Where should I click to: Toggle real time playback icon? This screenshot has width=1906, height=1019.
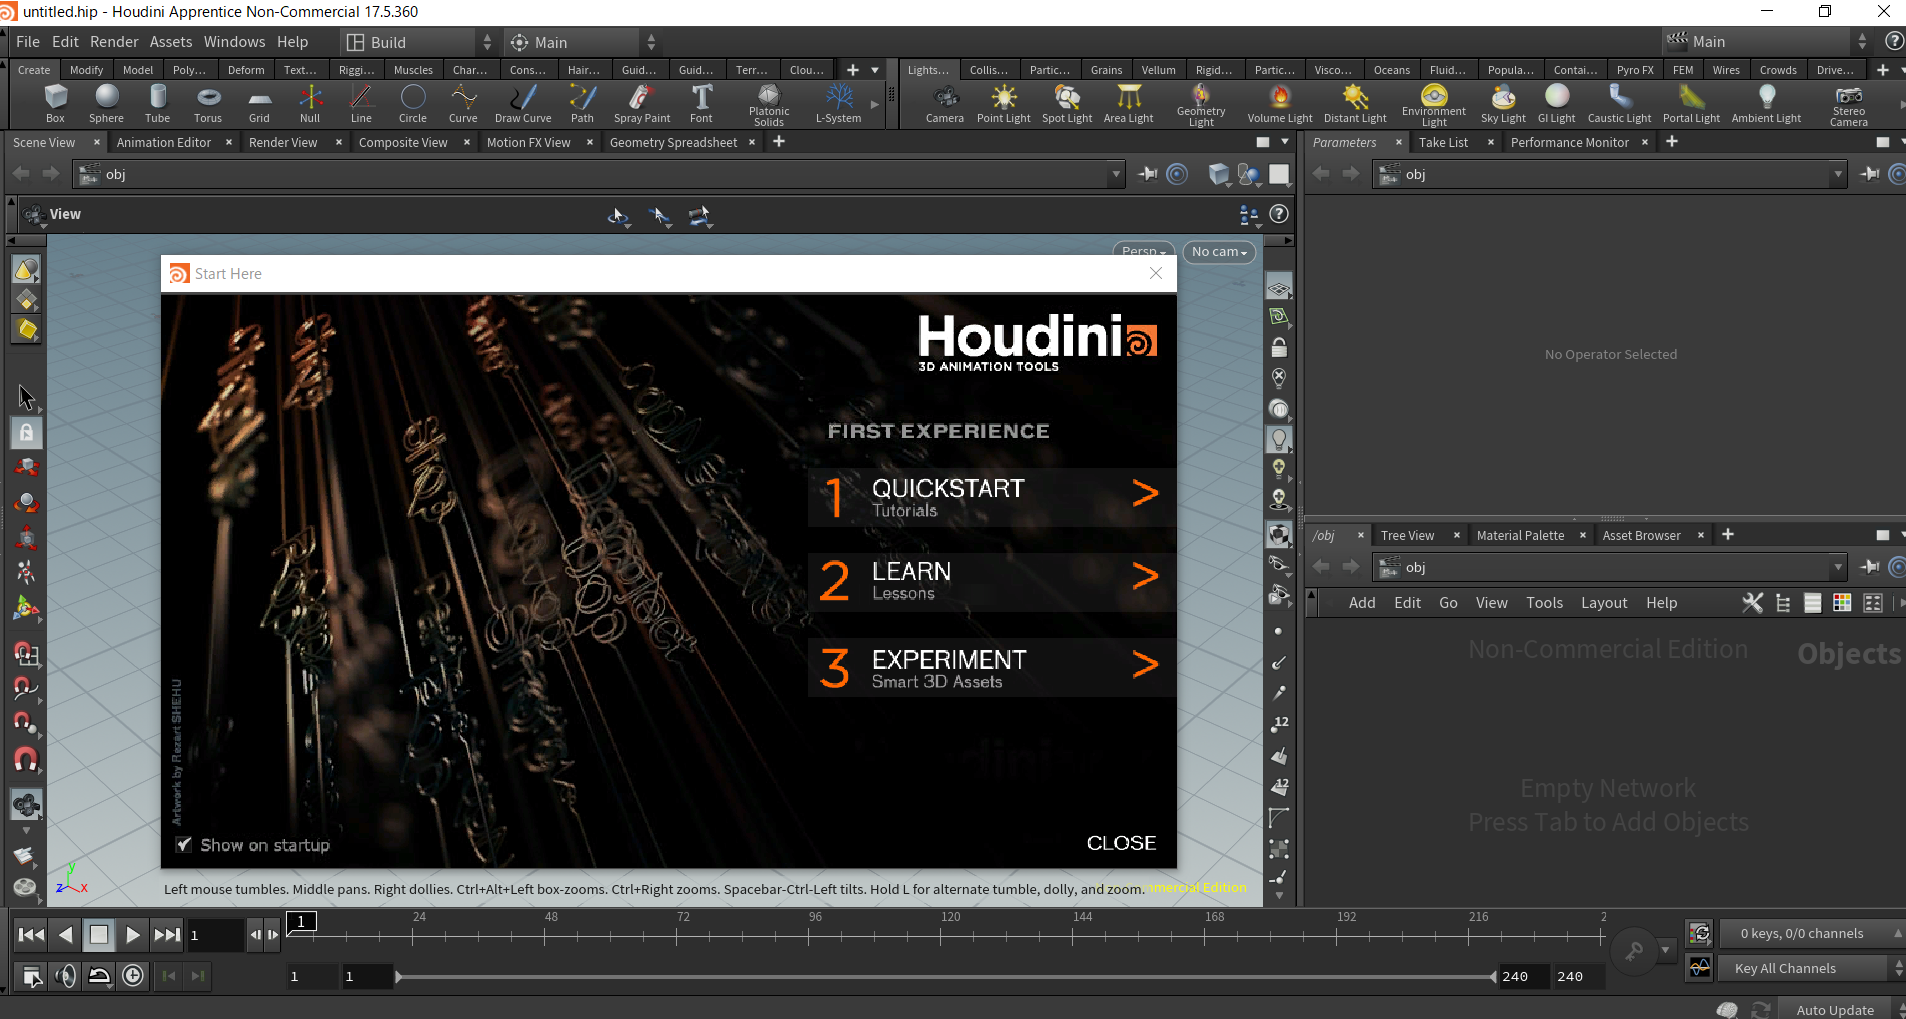(x=133, y=976)
